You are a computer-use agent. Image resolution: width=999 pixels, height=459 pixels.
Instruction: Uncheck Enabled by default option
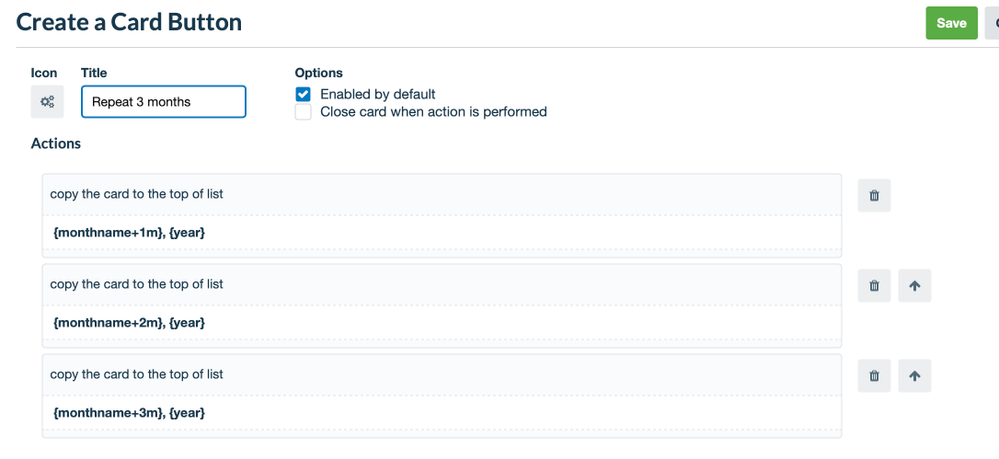point(303,94)
